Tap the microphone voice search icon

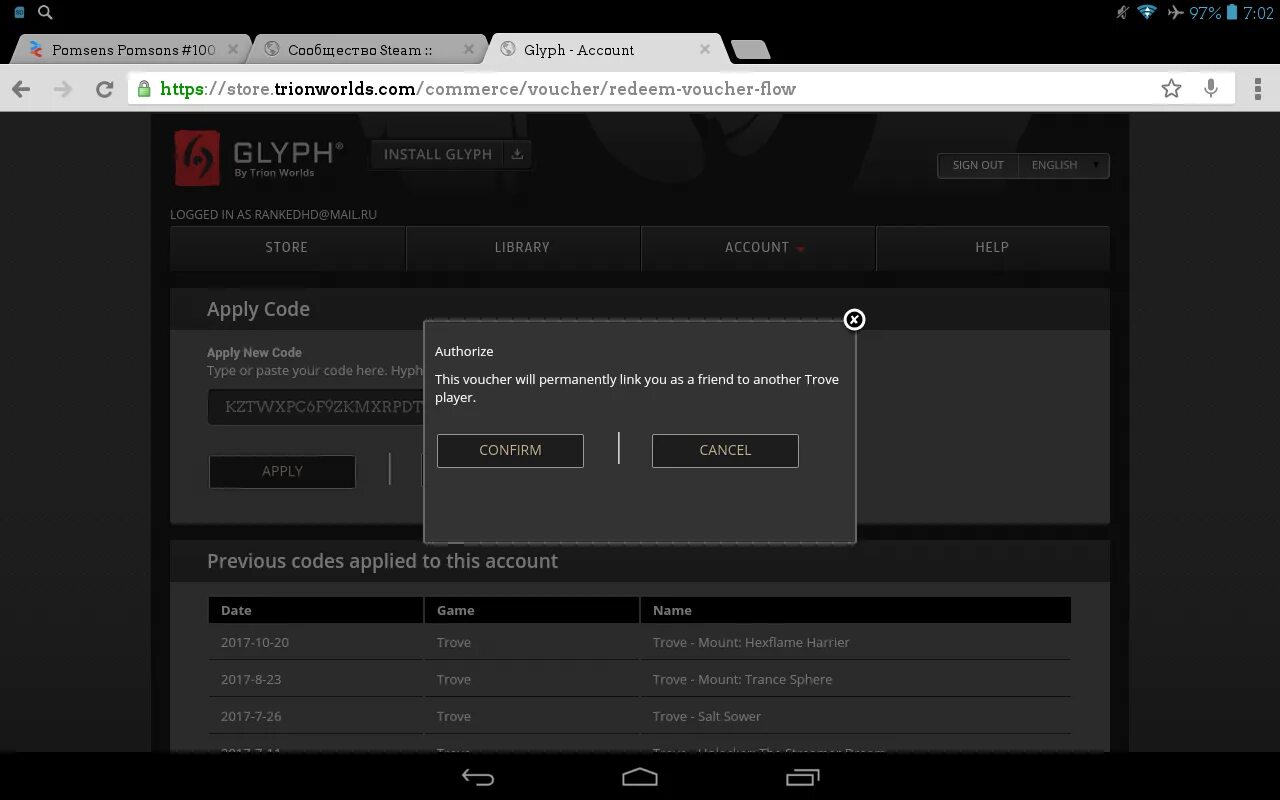click(1211, 89)
